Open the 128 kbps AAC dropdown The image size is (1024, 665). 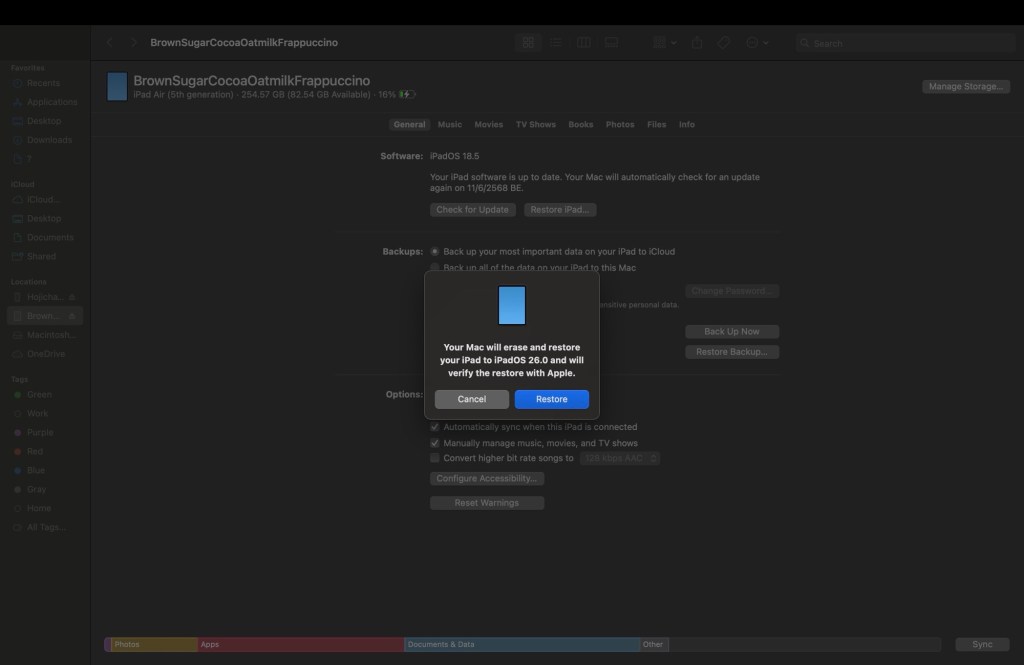pos(621,458)
